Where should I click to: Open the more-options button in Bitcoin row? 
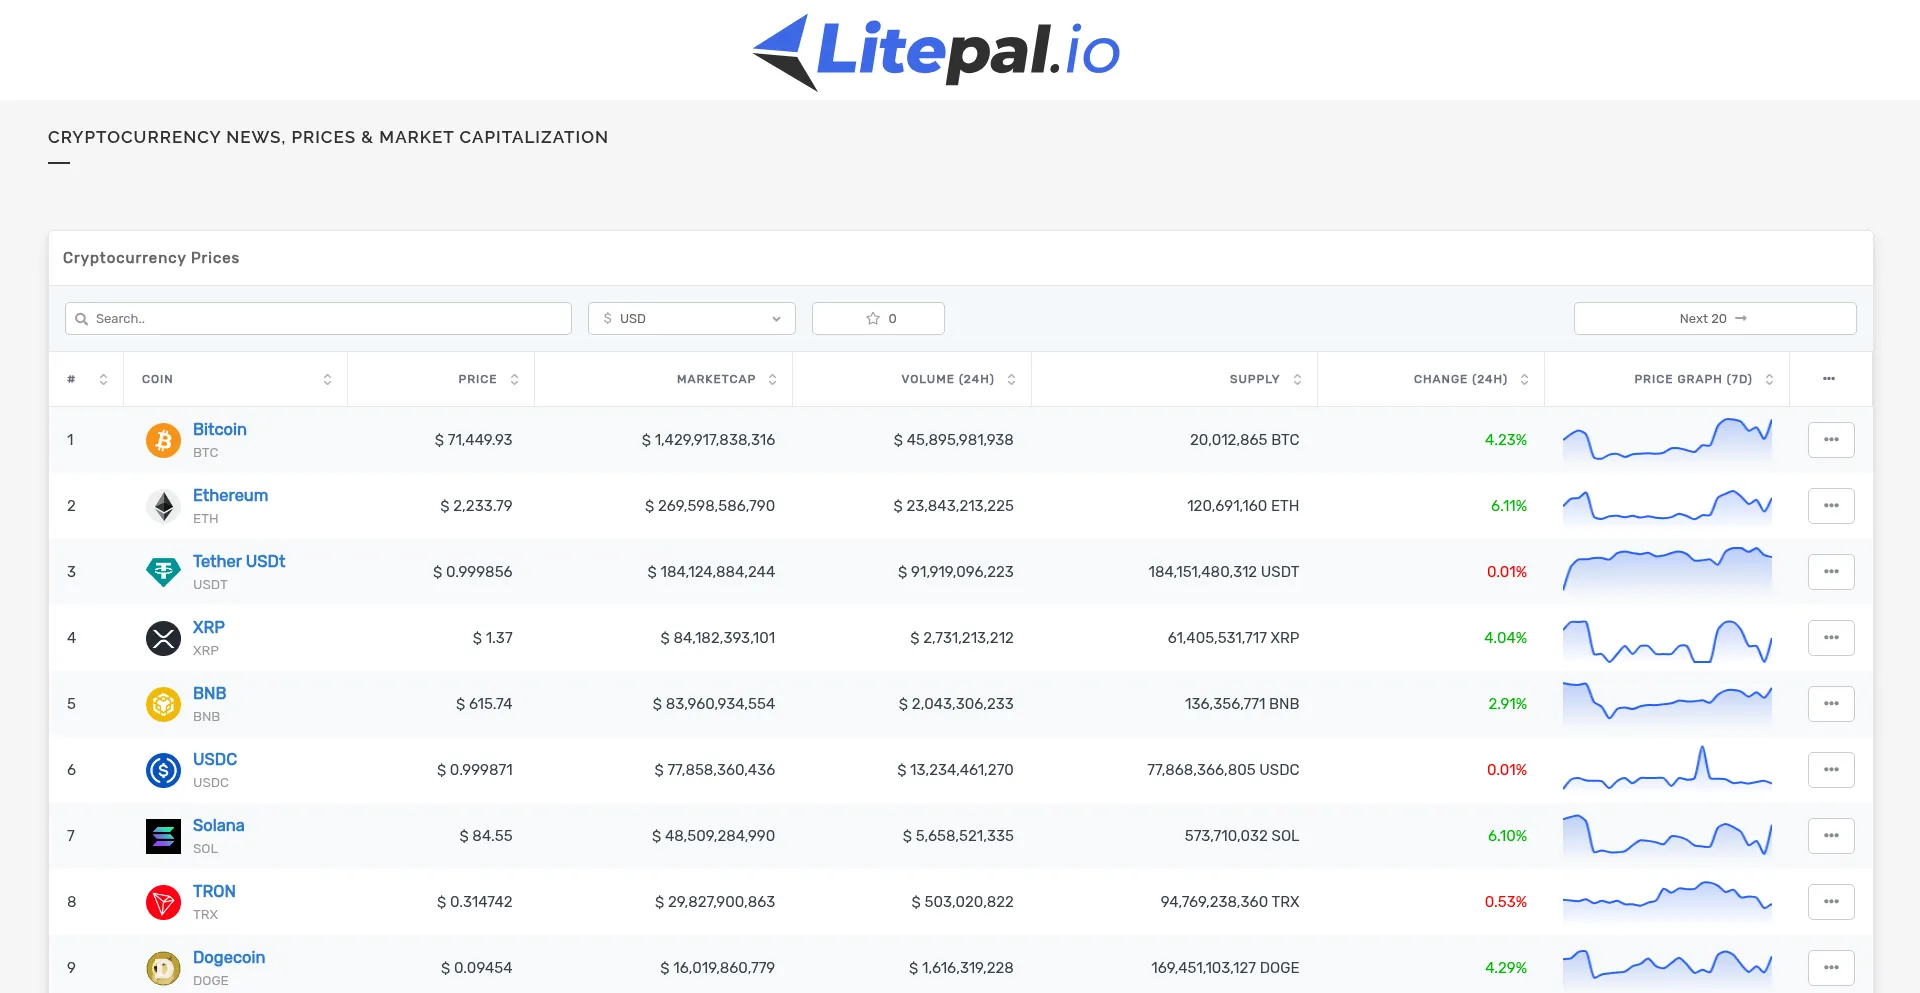(x=1831, y=440)
